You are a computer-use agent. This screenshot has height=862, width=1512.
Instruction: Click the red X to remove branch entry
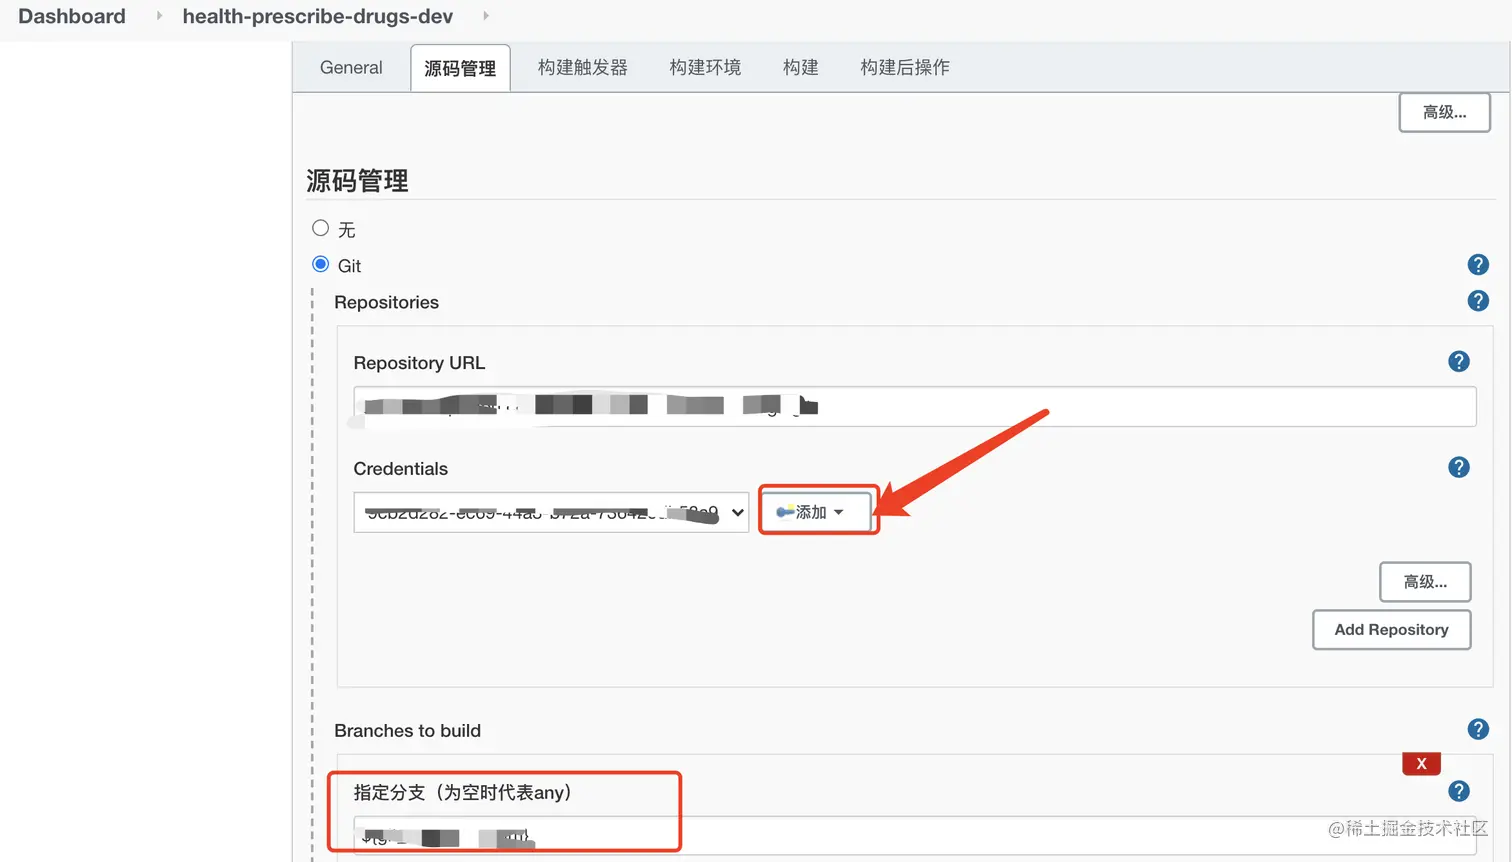coord(1421,762)
